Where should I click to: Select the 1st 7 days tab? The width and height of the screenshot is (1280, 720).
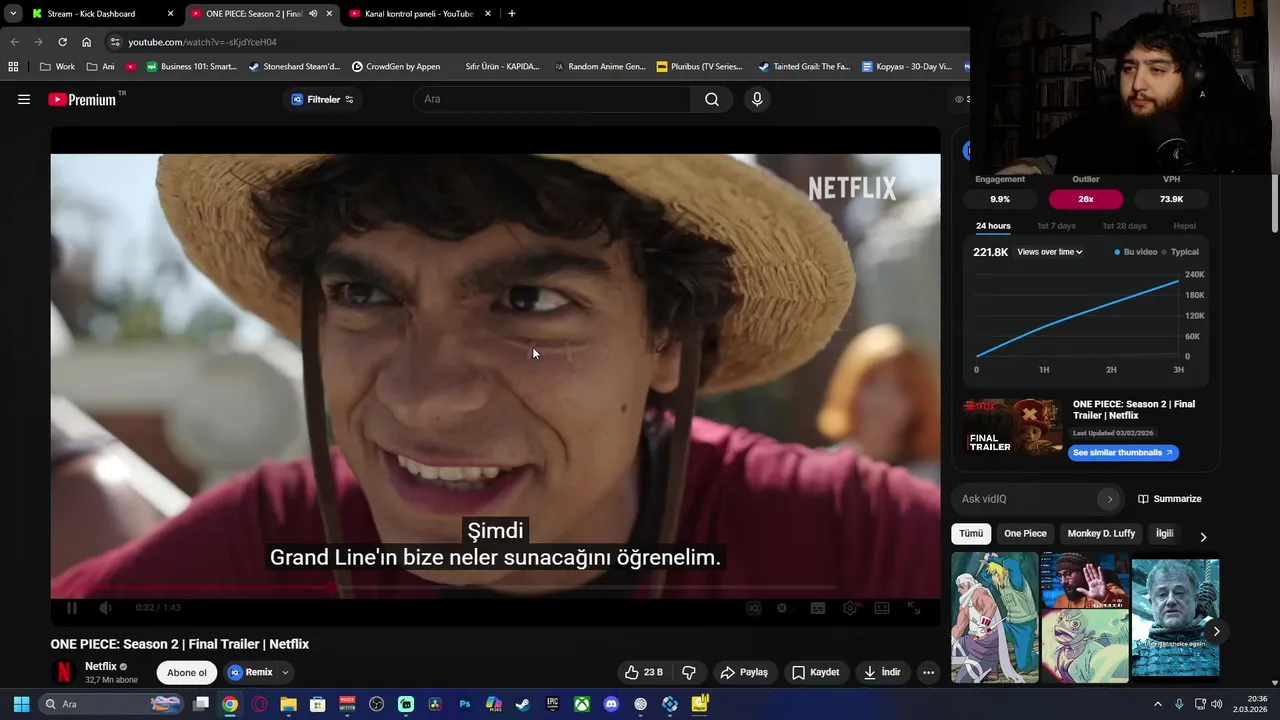tap(1056, 226)
